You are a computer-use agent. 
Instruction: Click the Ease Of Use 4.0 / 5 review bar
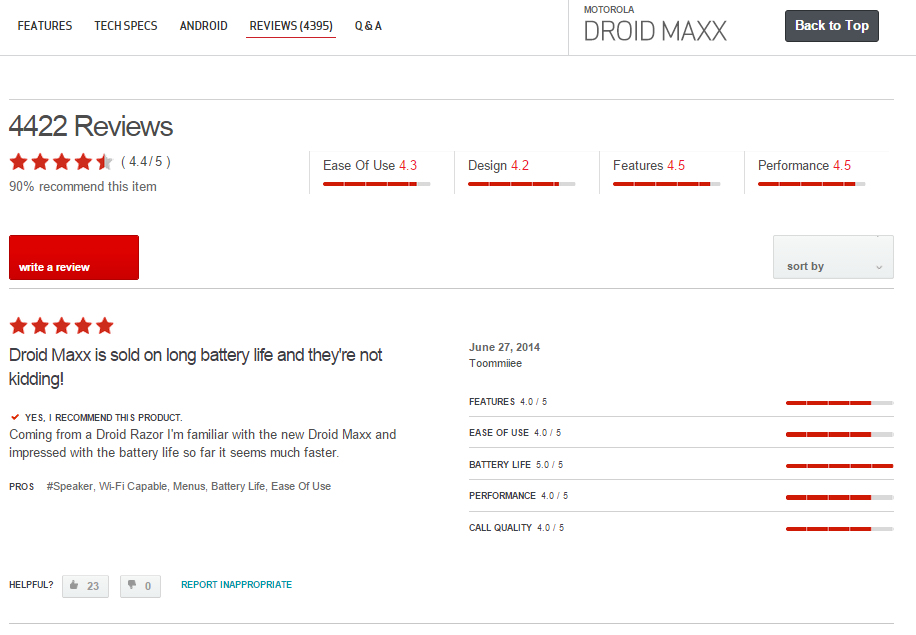tap(839, 434)
